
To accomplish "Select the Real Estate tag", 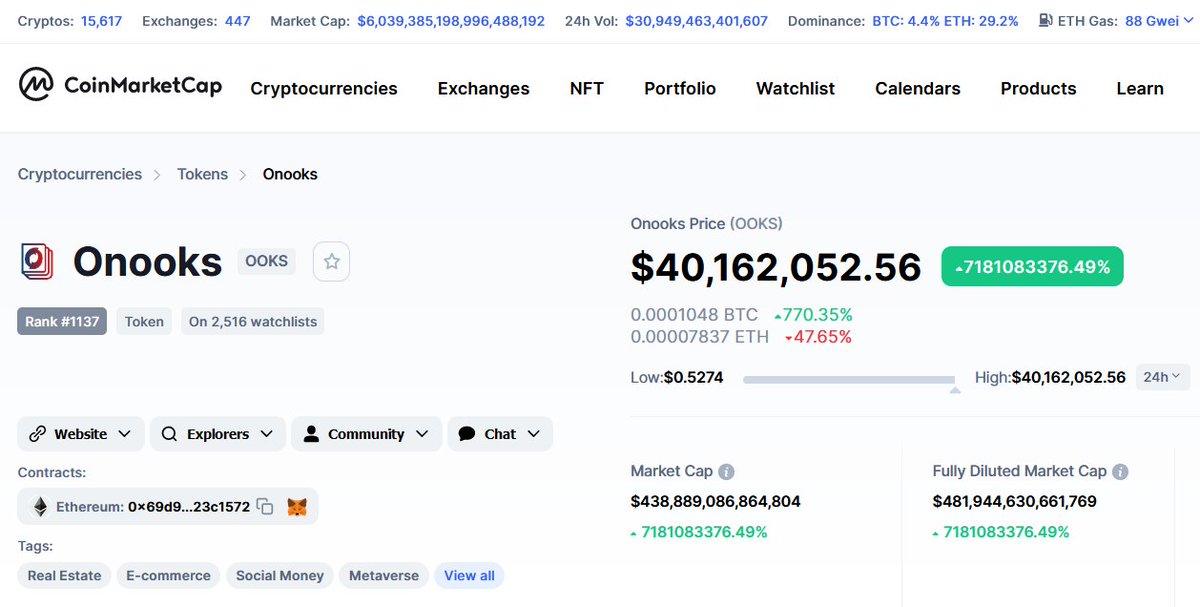I will 64,575.
